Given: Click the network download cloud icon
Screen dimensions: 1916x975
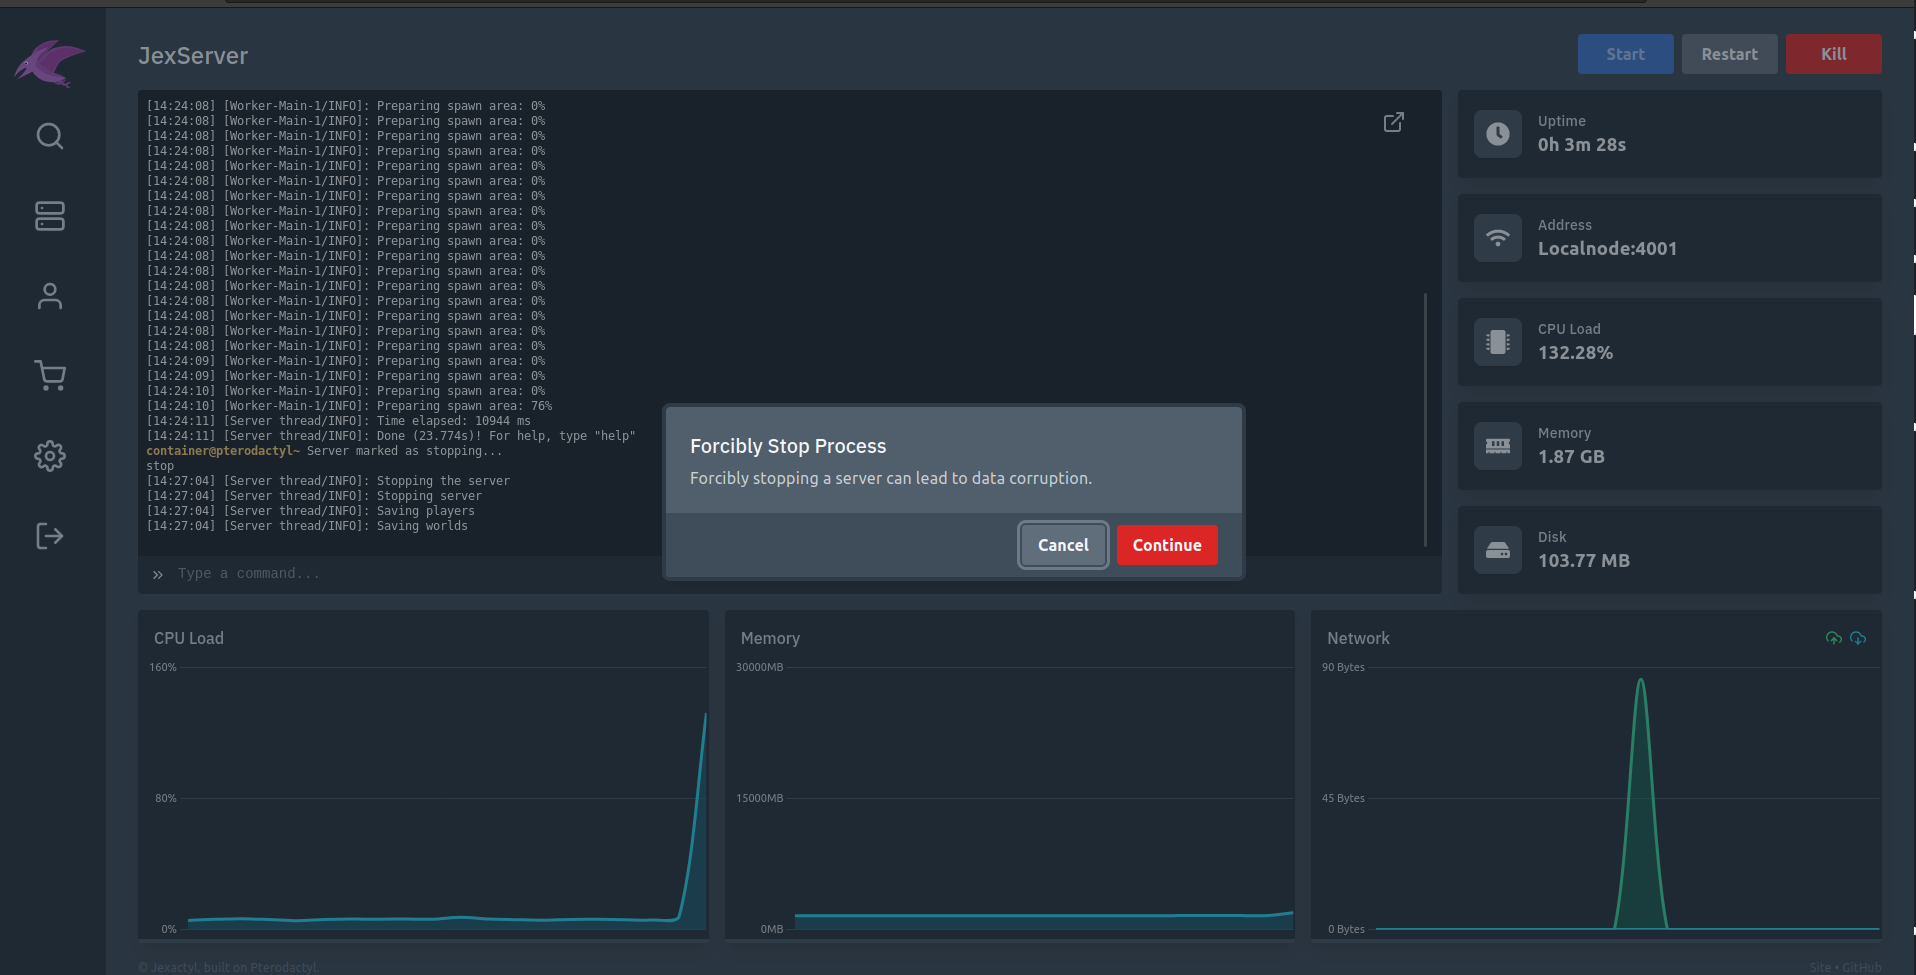Looking at the screenshot, I should 1858,638.
